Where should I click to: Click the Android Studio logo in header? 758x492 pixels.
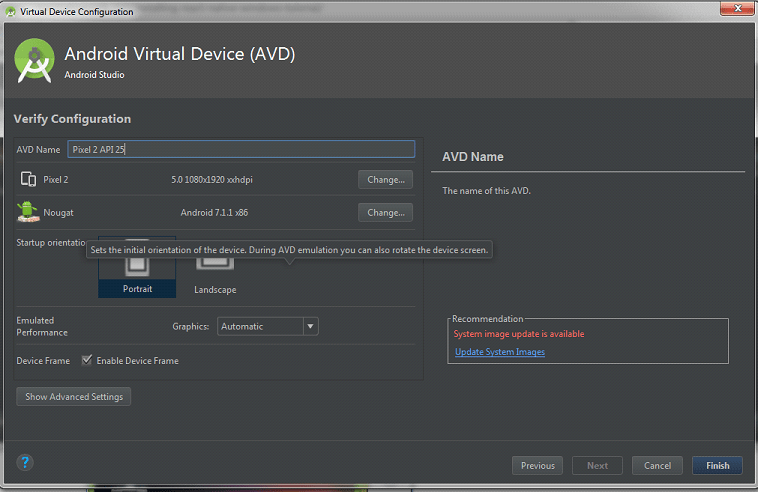pyautogui.click(x=34, y=61)
